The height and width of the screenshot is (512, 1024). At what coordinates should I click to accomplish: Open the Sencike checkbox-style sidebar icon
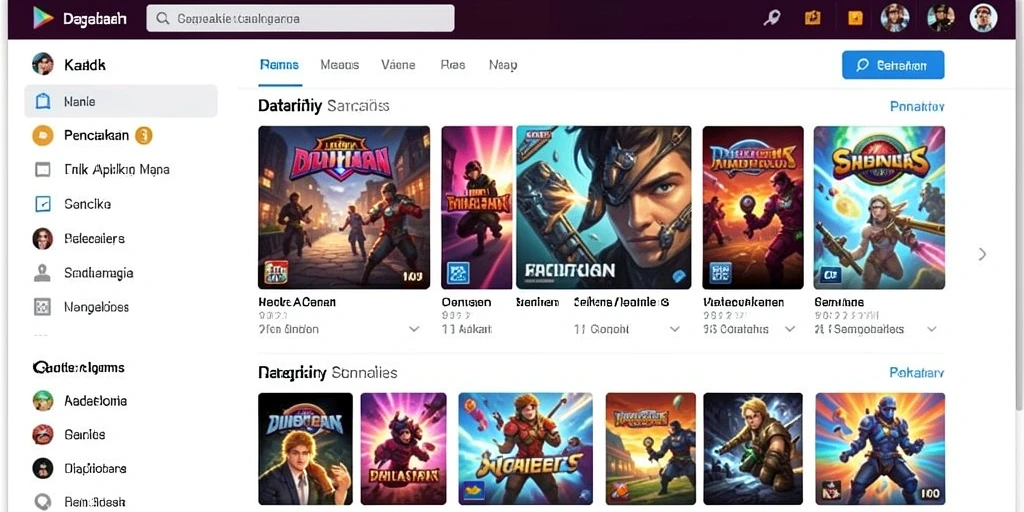tap(42, 204)
